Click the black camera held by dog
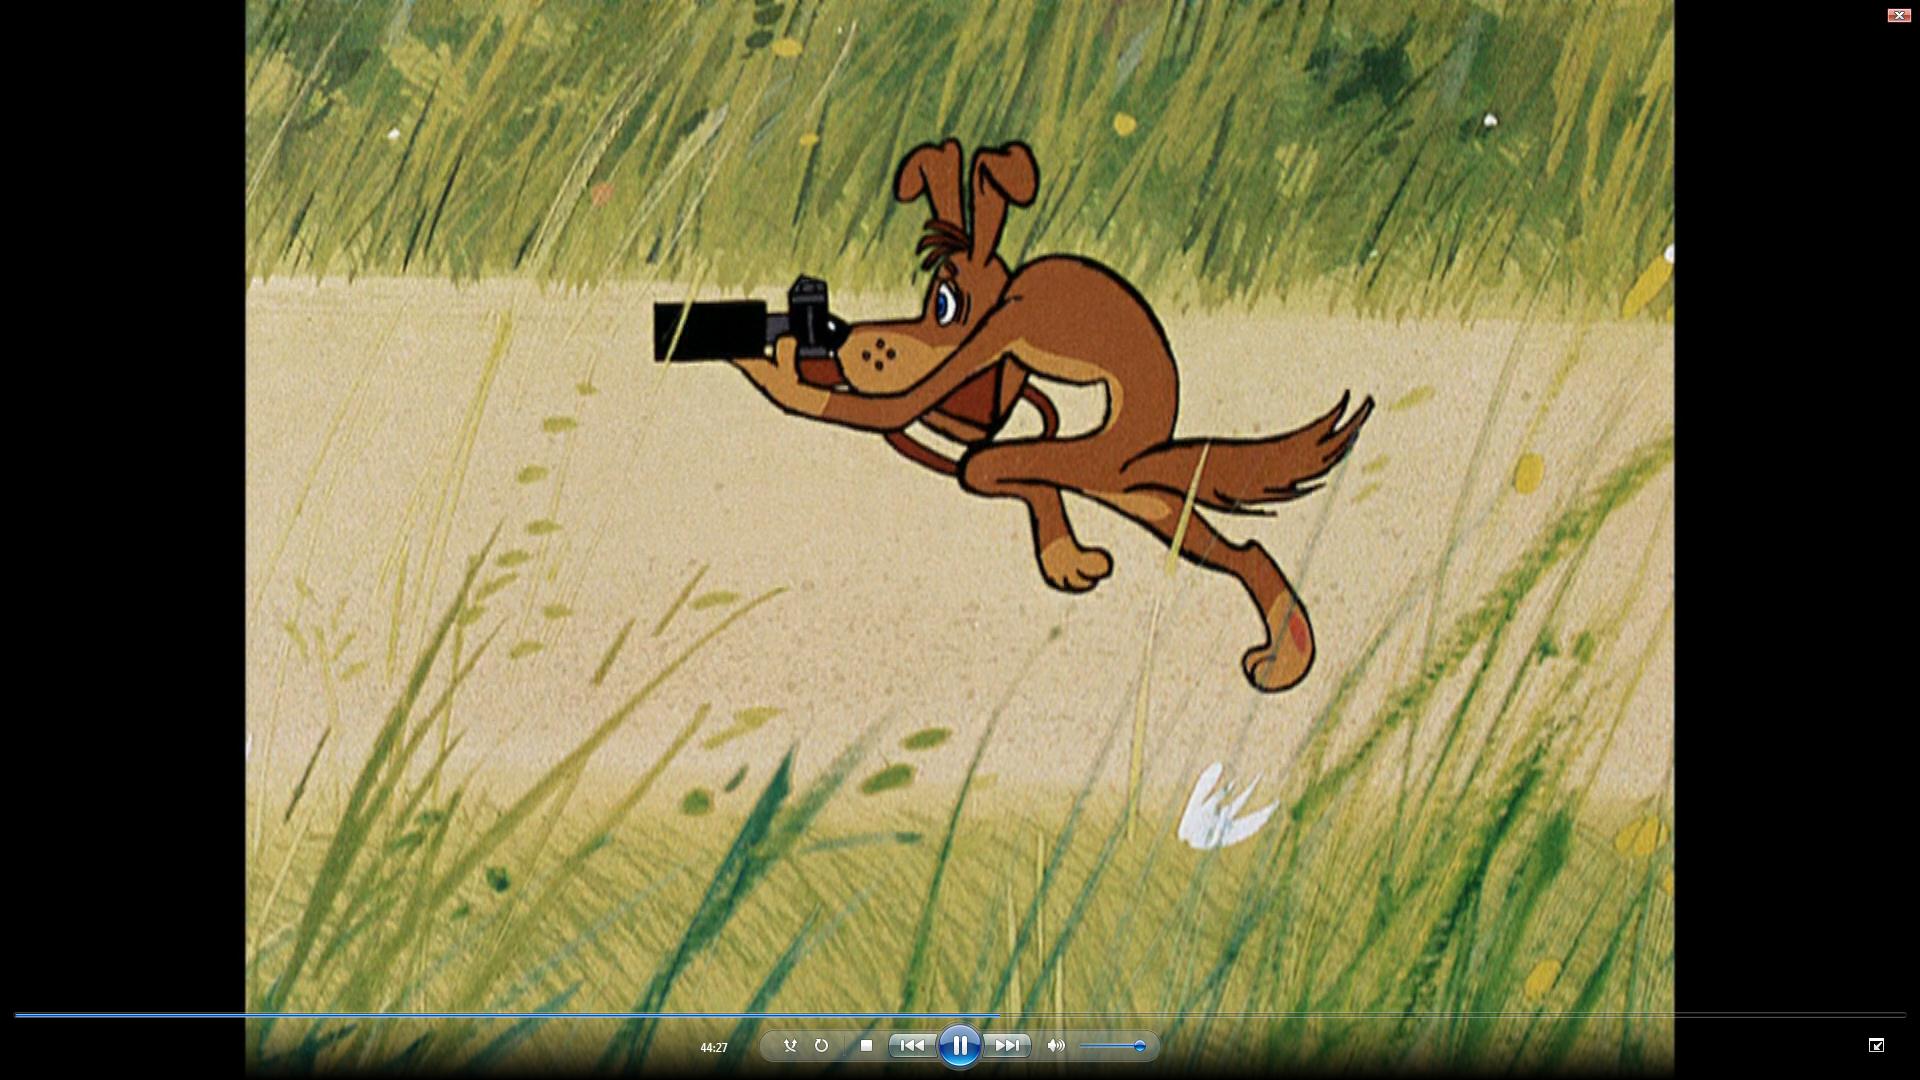This screenshot has height=1080, width=1920. click(720, 330)
